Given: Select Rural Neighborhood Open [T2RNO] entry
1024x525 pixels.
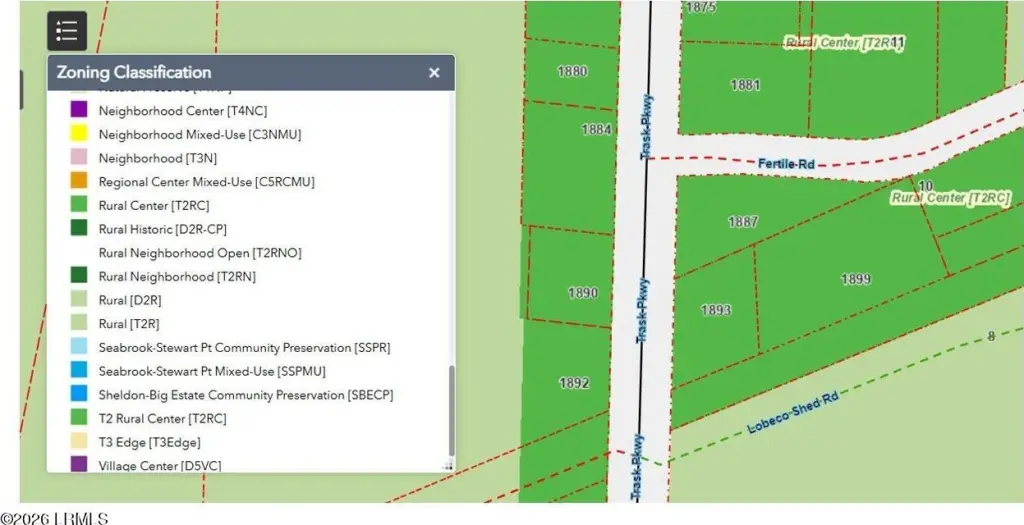Looking at the screenshot, I should click(x=200, y=252).
